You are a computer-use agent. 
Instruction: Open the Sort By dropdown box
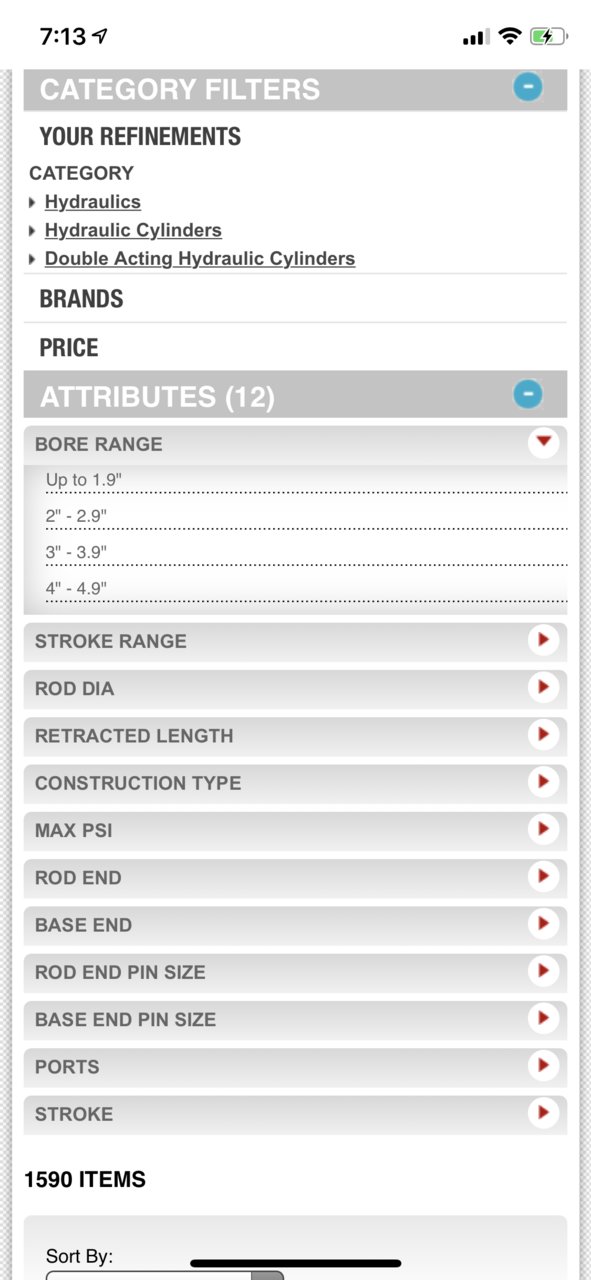coord(165,1274)
